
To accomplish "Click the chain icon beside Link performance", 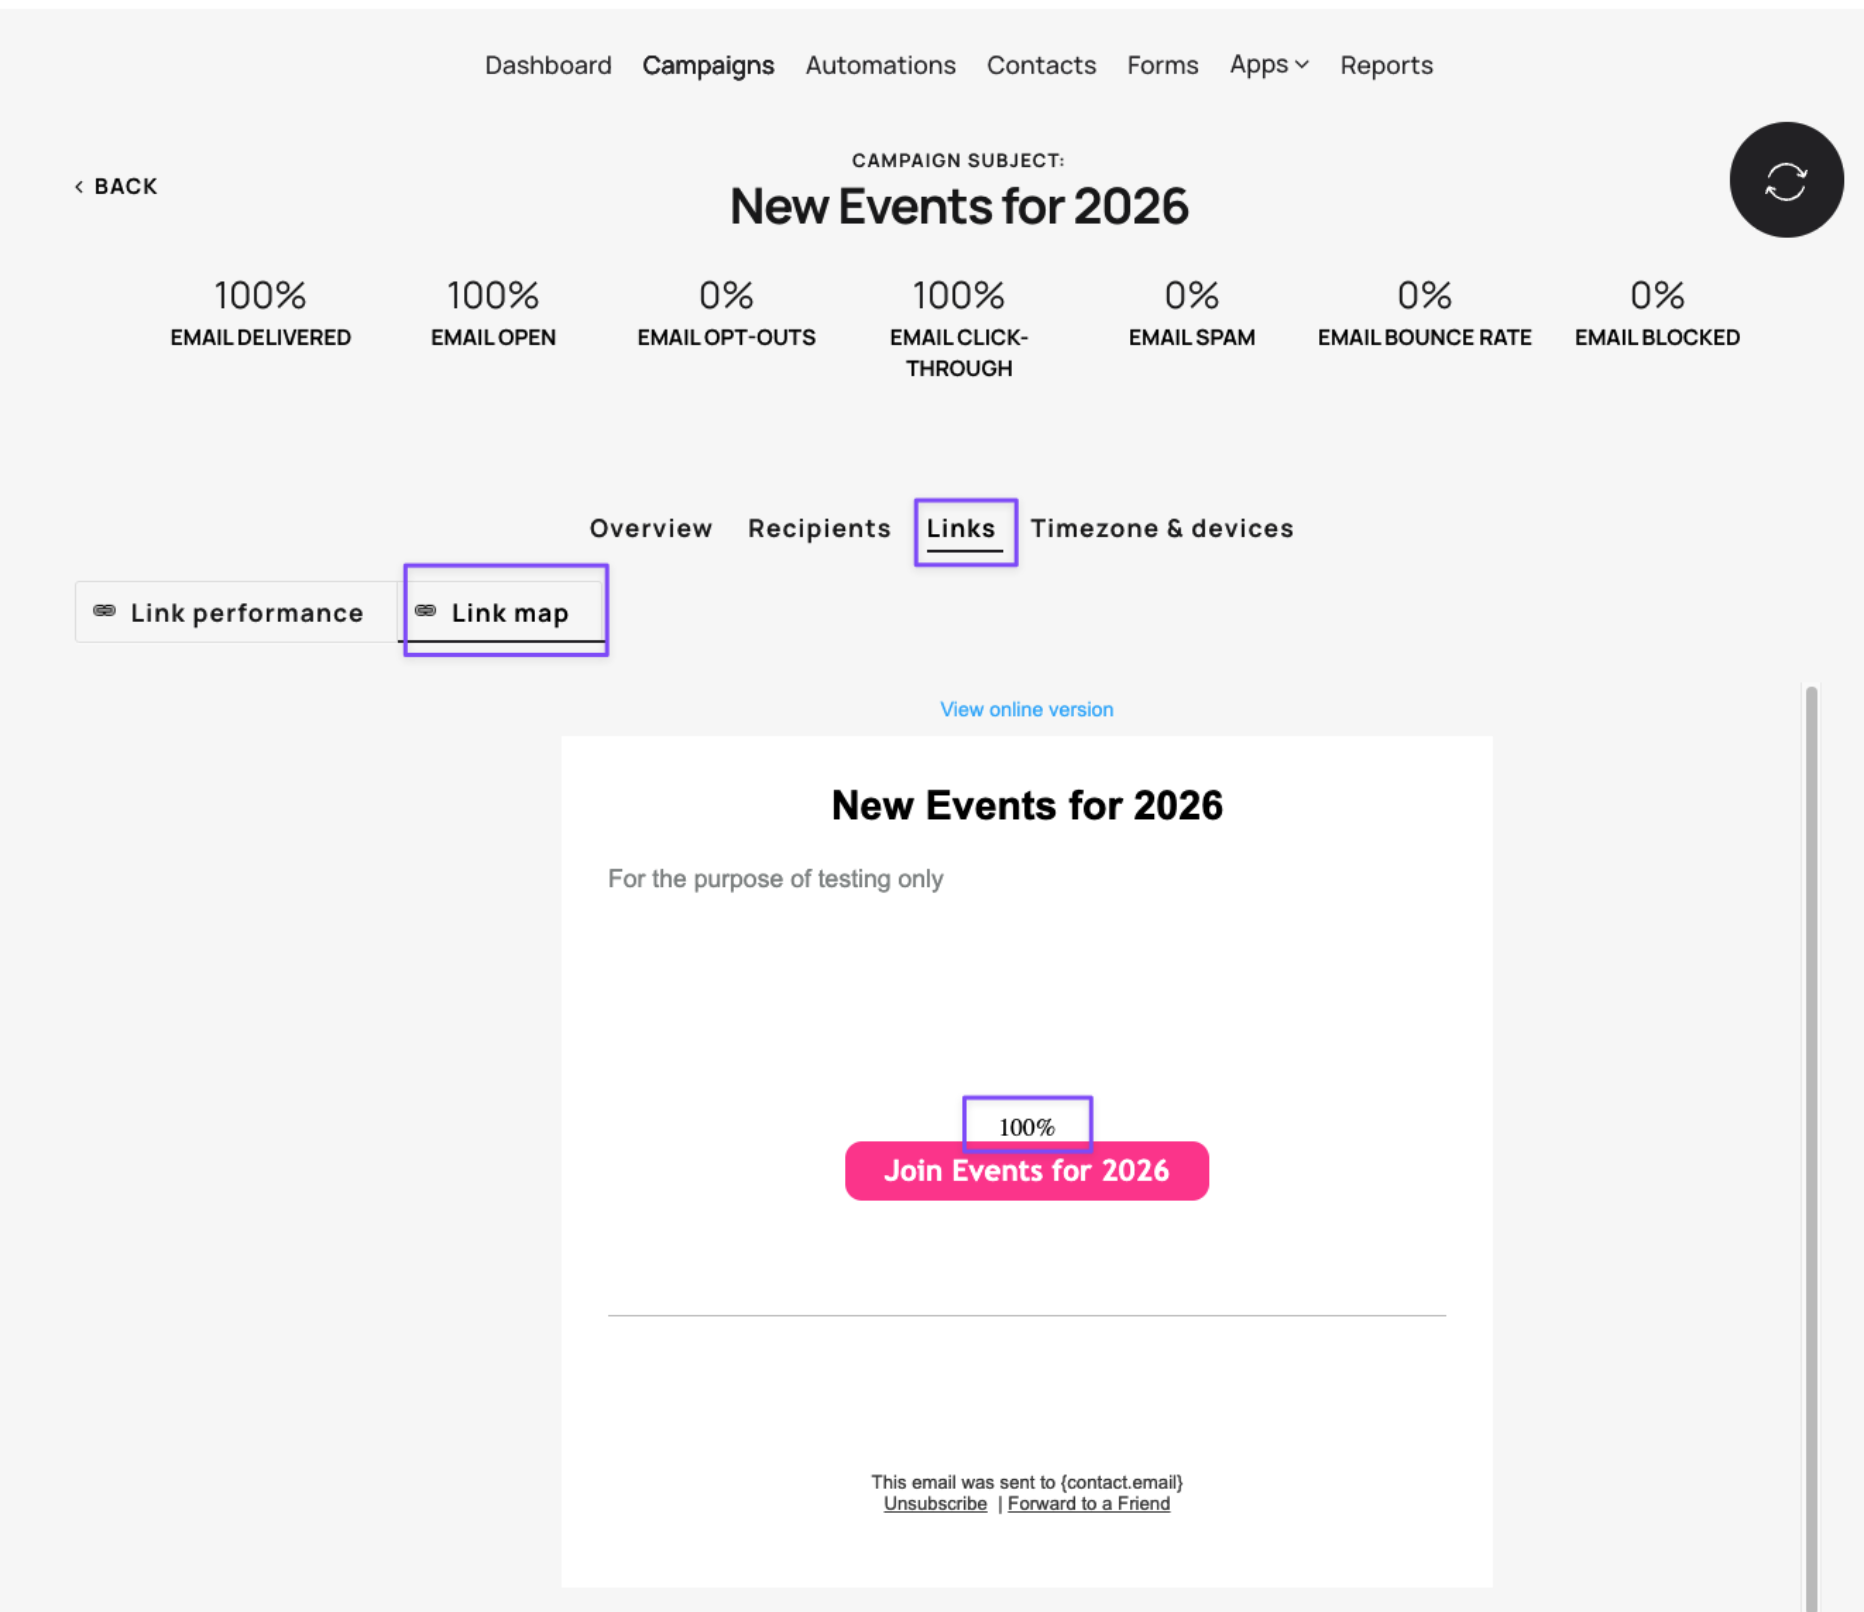I will pyautogui.click(x=105, y=611).
